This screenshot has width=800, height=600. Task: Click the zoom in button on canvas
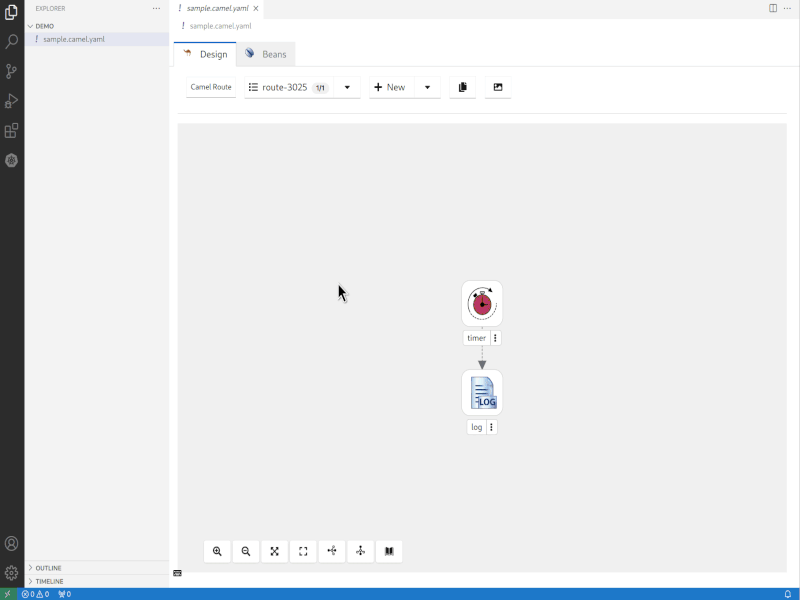coord(217,551)
